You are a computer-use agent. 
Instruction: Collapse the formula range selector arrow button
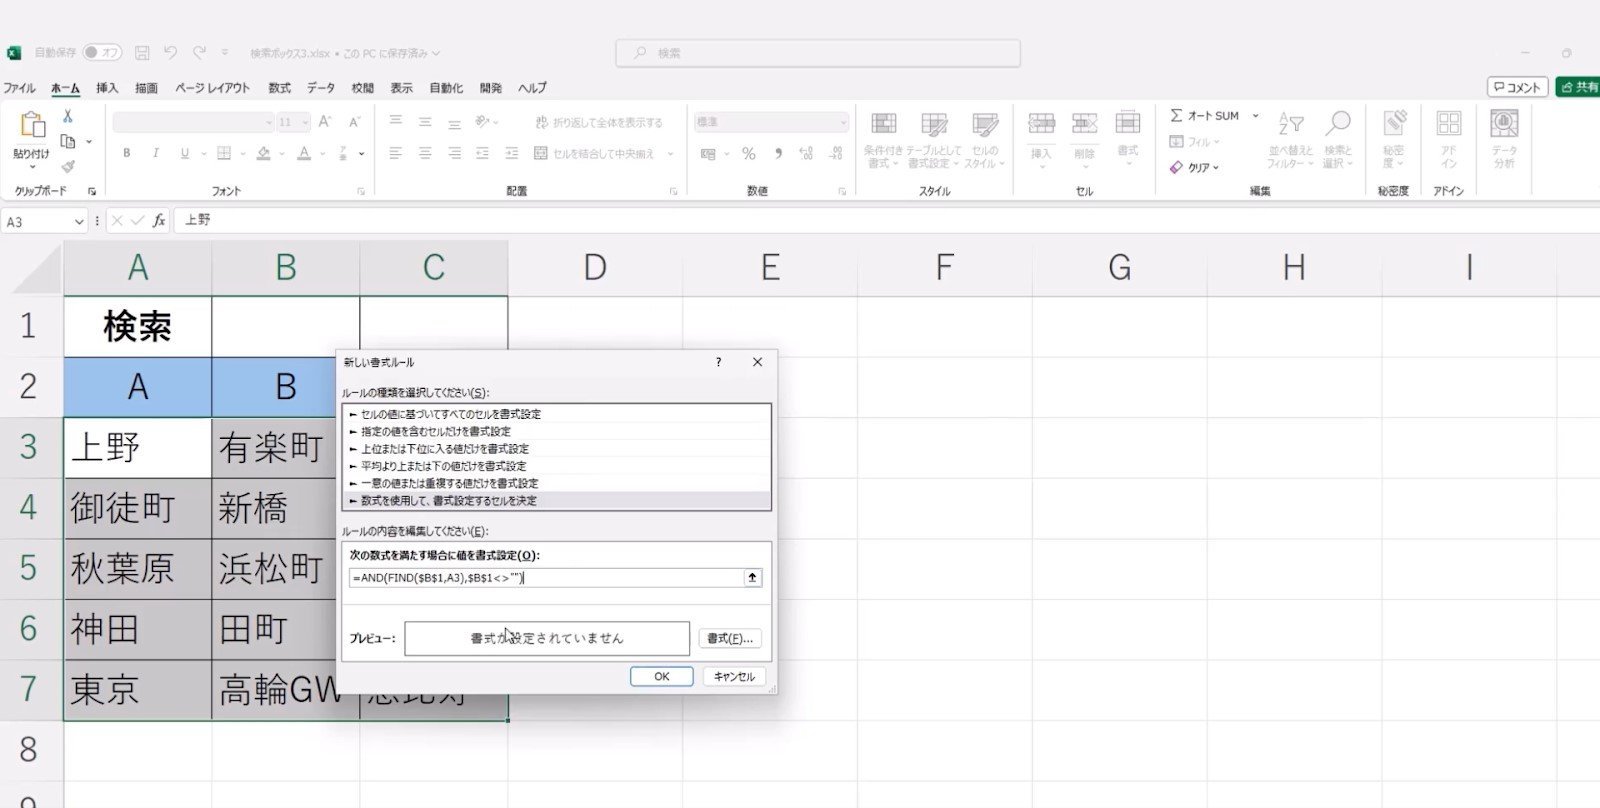tap(752, 577)
